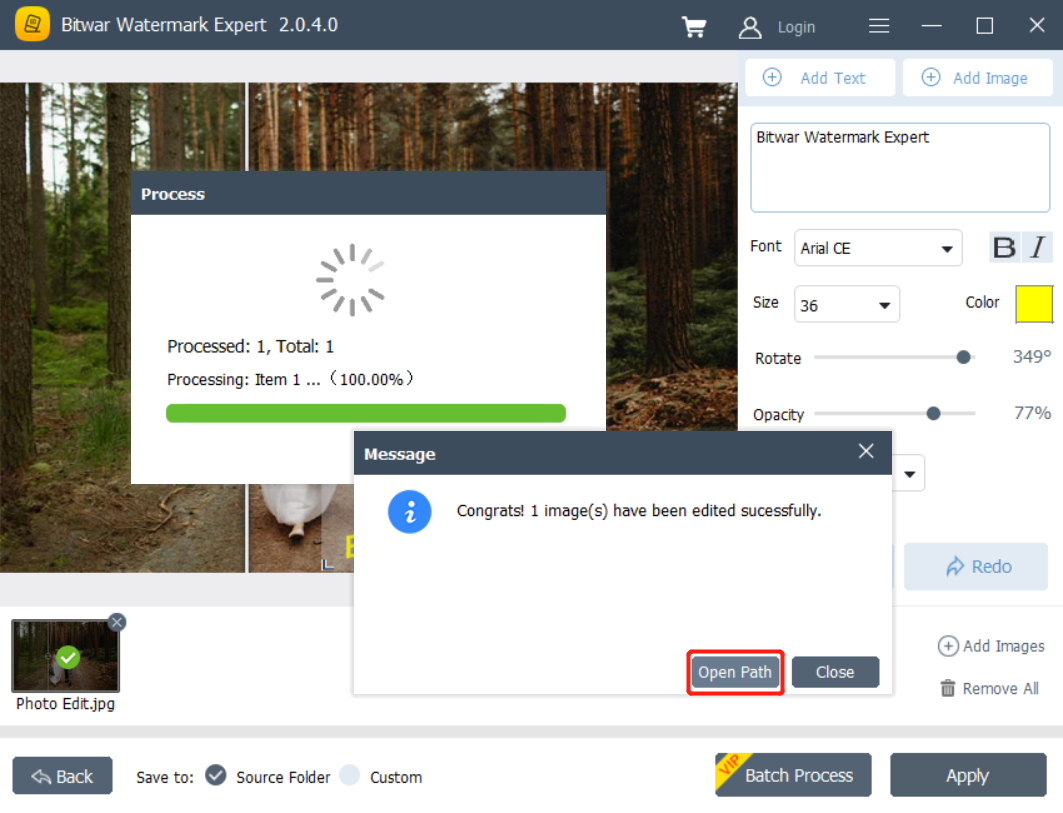Click the Processed: 1, Total: 1 text
This screenshot has width=1063, height=813.
(x=250, y=346)
